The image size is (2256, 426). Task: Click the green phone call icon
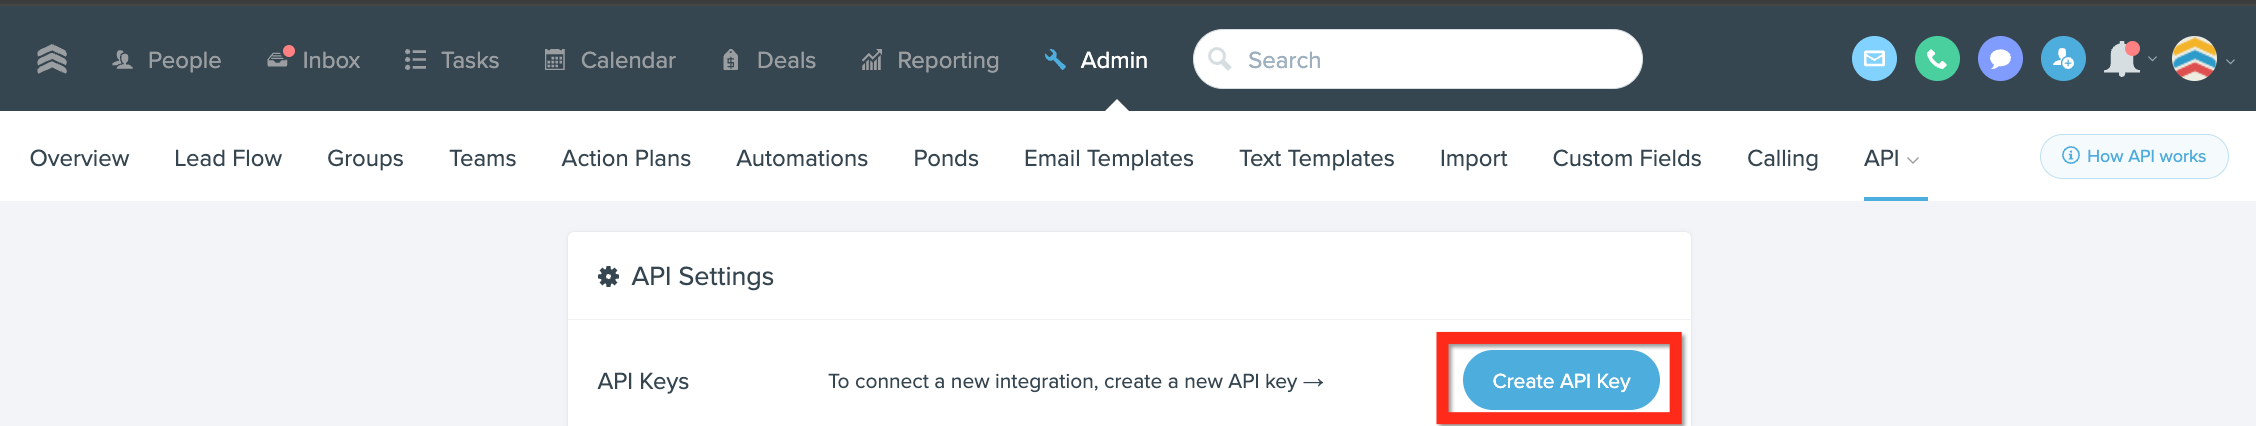(1937, 59)
